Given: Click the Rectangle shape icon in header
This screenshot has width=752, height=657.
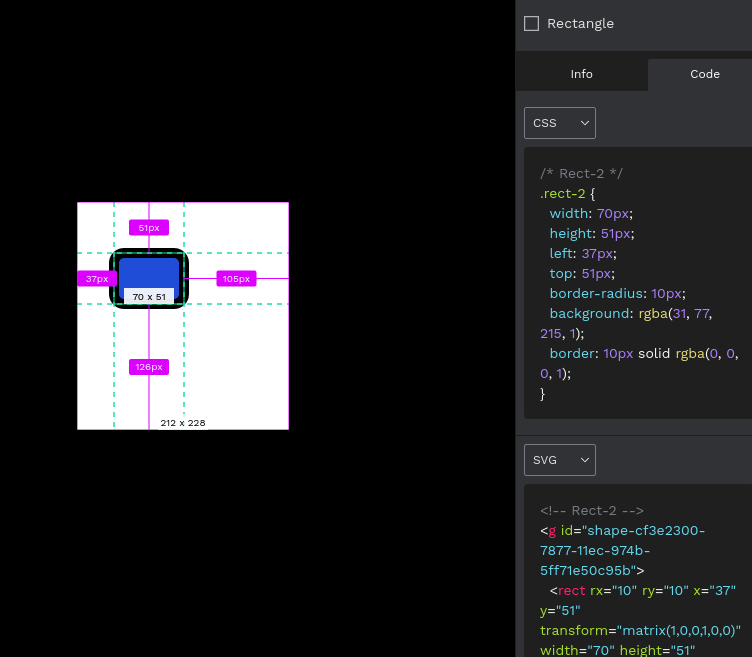Looking at the screenshot, I should 531,23.
